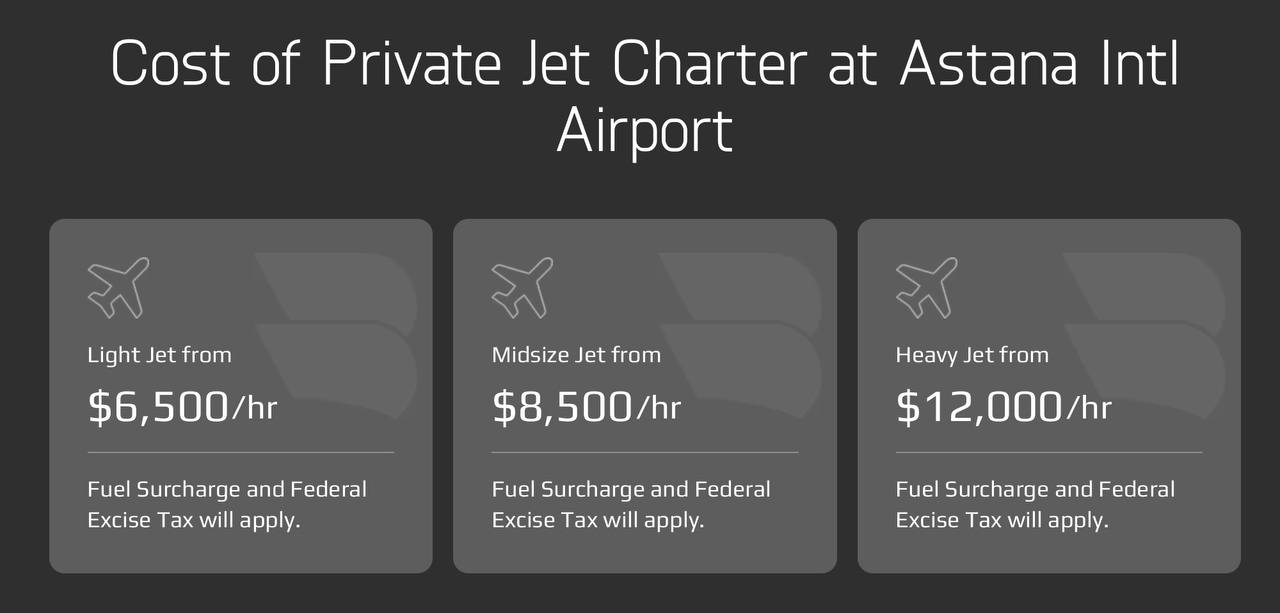Click the fuel surcharge note under Heavy Jet
This screenshot has width=1280, height=613.
pos(1035,505)
